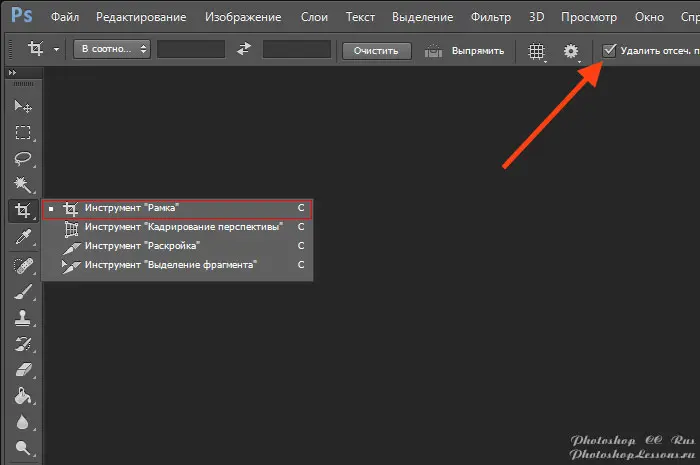Open the gear crop settings menu
The height and width of the screenshot is (465, 700).
(x=571, y=51)
